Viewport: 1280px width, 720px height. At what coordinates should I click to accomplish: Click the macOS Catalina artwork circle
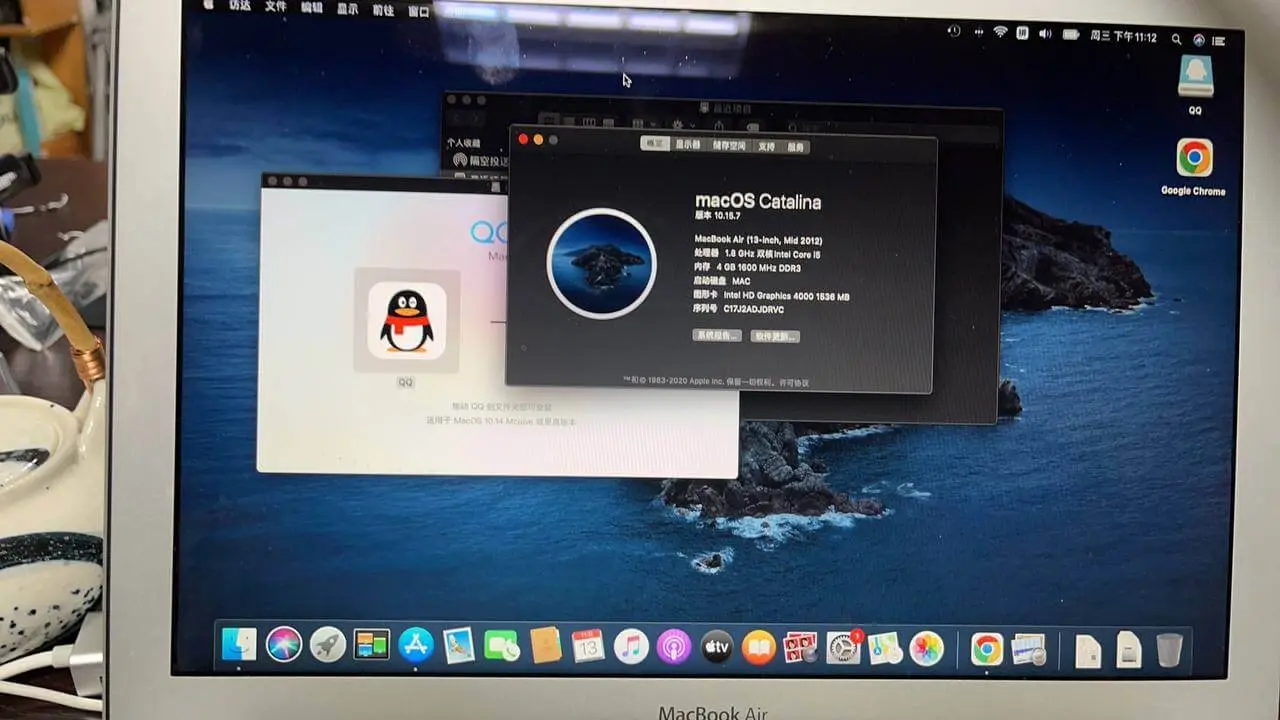click(x=601, y=263)
